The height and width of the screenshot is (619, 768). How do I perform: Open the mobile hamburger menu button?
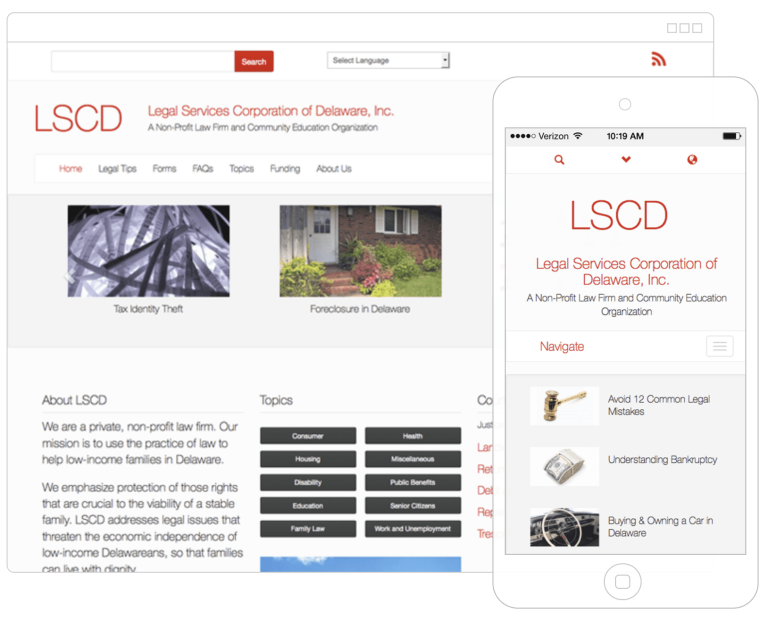coord(720,346)
